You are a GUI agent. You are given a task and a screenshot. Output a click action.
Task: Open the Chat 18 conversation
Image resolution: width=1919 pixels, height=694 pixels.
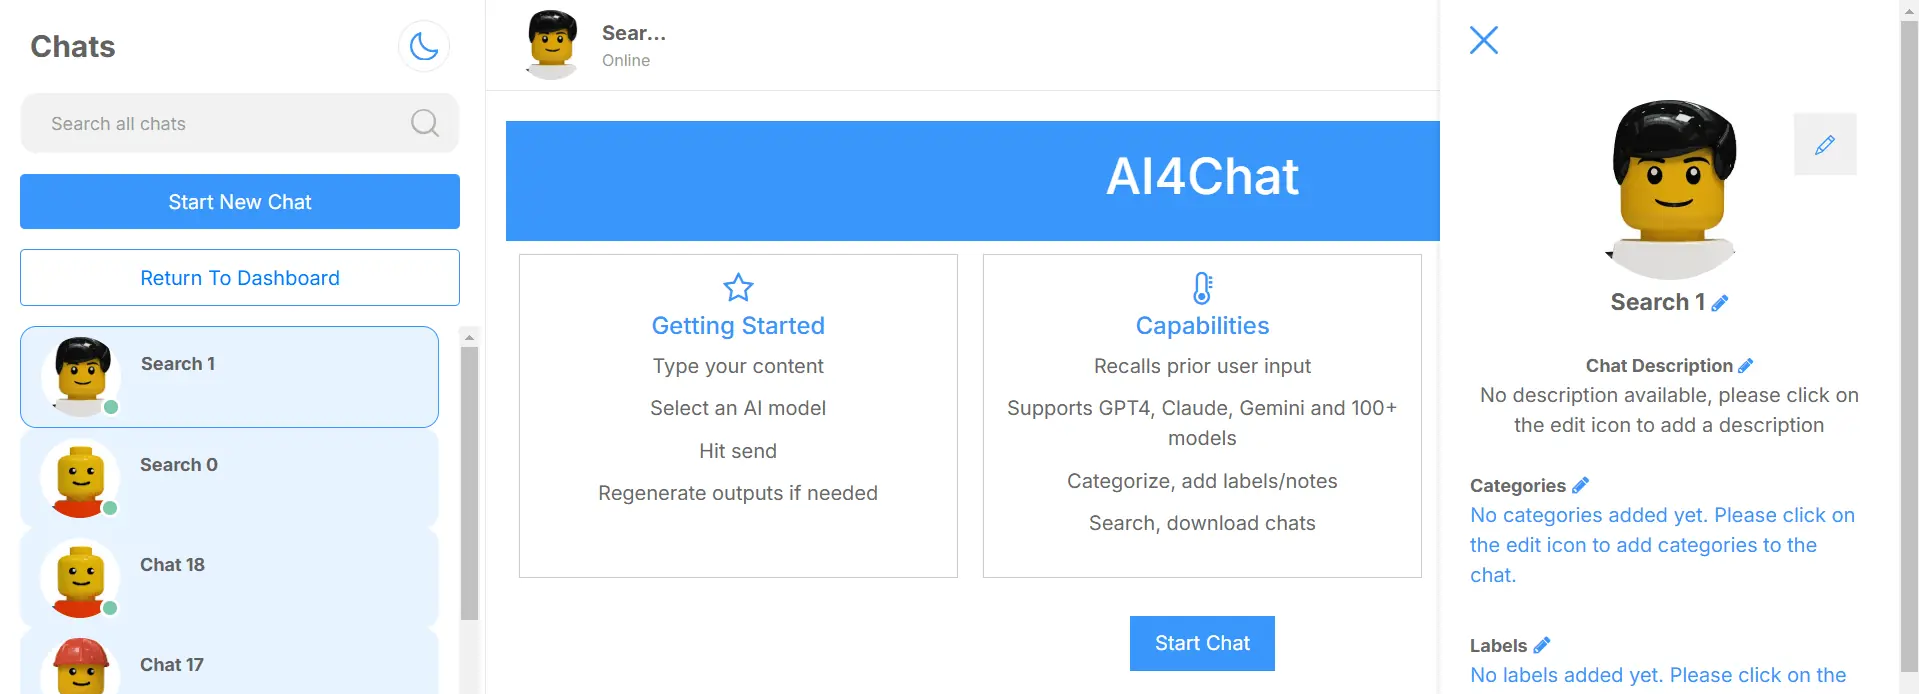coord(229,578)
